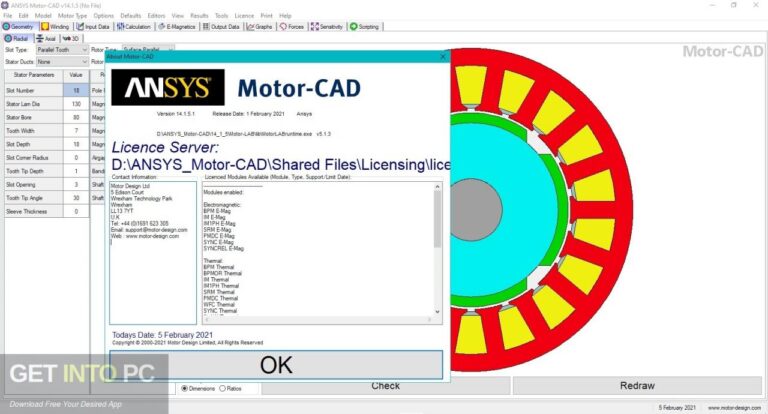The width and height of the screenshot is (768, 414).
Task: Click inside the Contact Information text box
Action: coord(153,252)
